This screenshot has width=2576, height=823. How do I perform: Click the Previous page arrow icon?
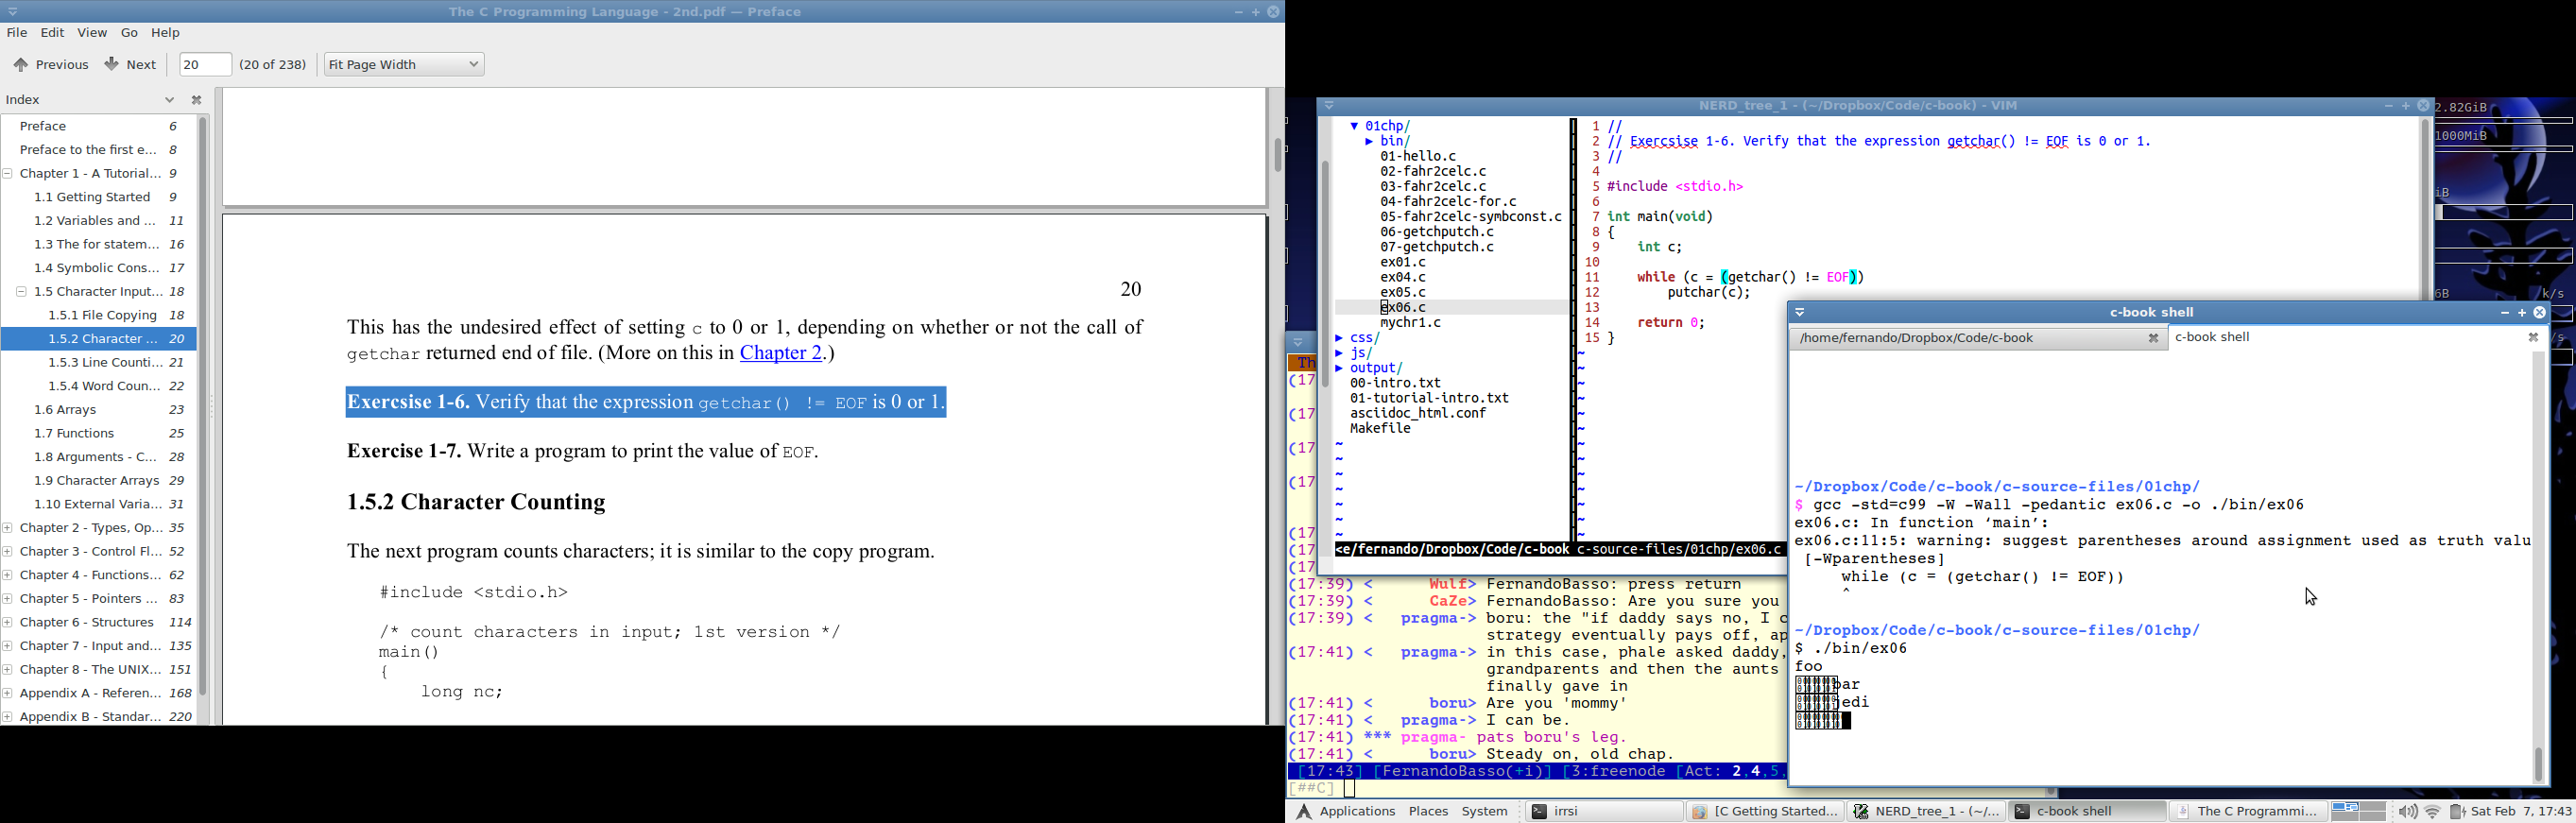pos(20,65)
